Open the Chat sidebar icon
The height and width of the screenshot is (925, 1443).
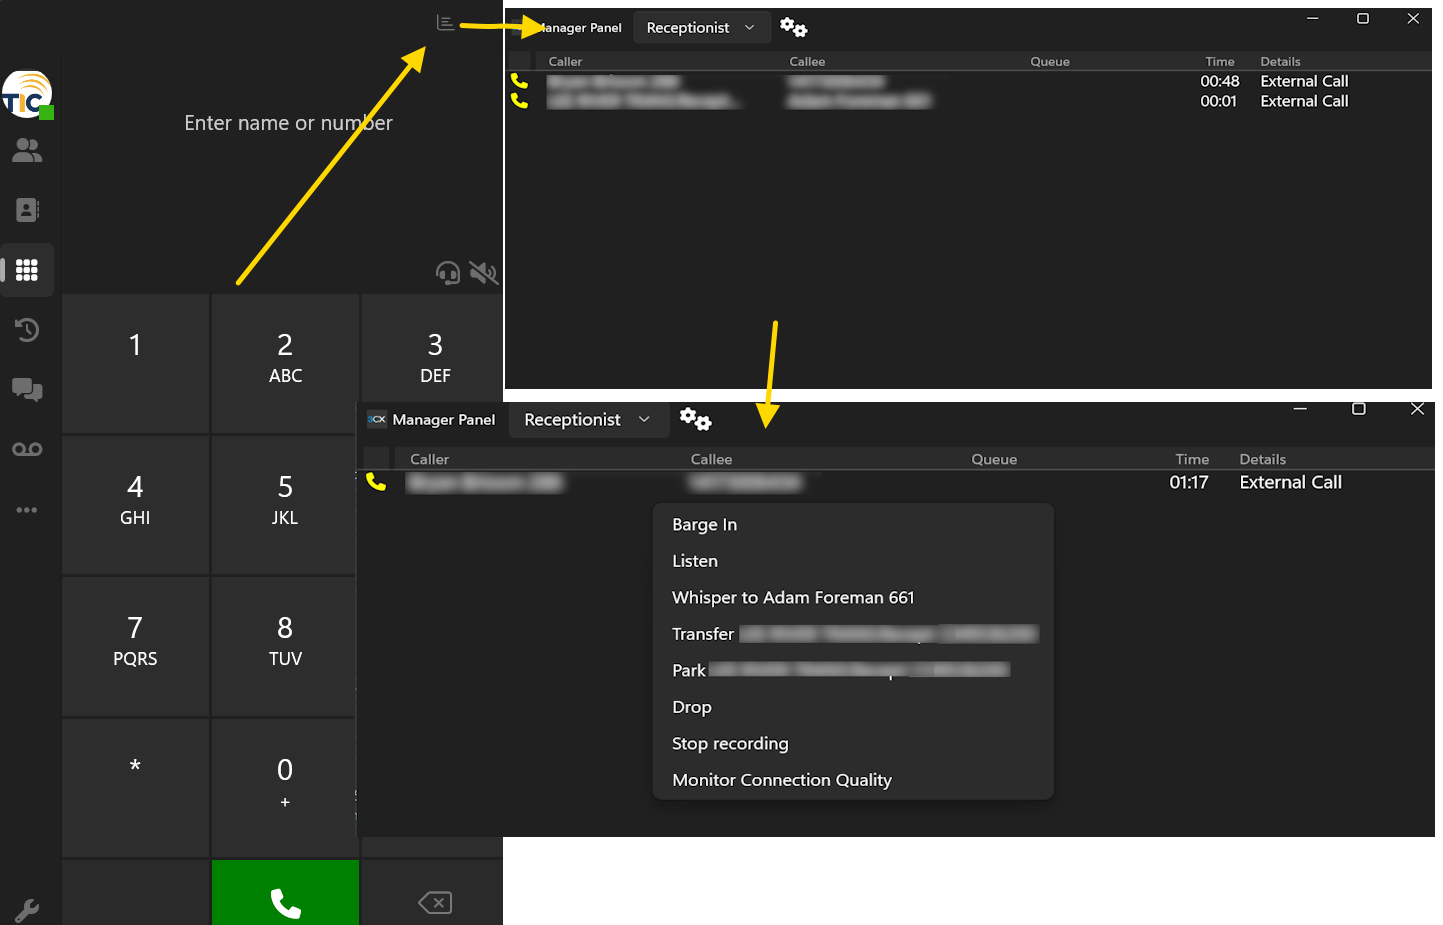[27, 389]
